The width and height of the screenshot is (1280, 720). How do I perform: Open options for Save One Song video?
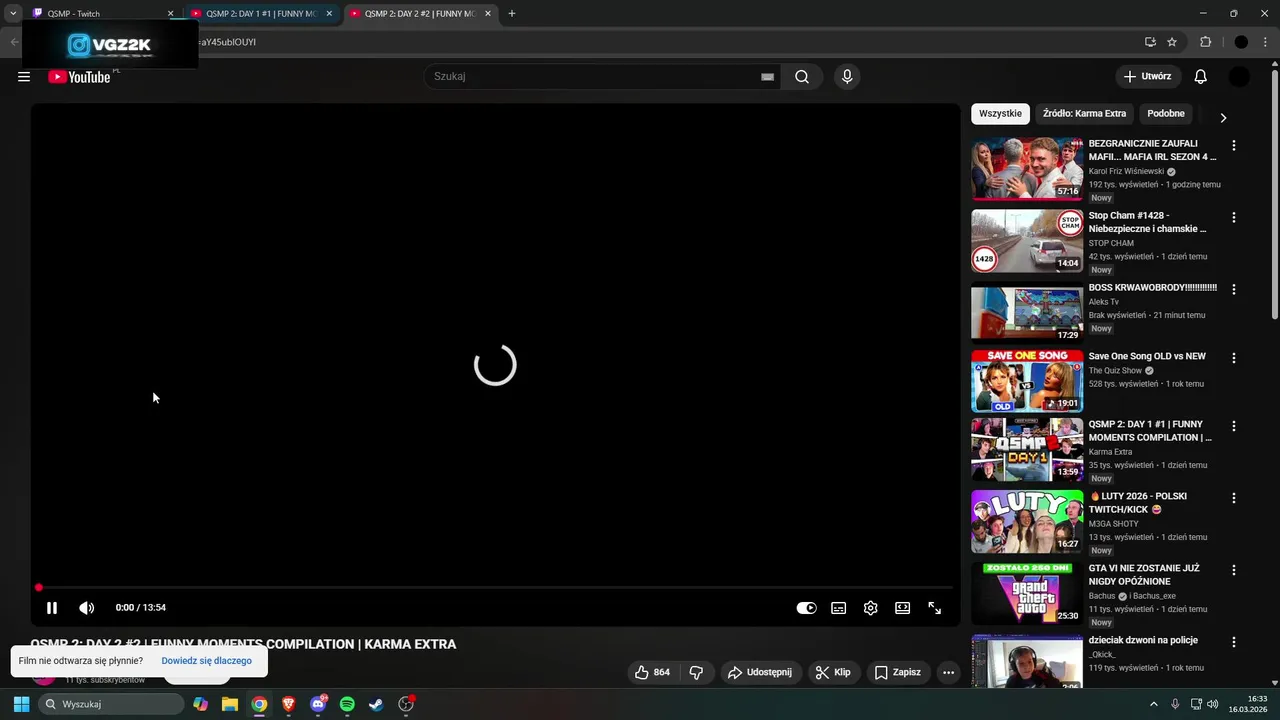(x=1234, y=358)
